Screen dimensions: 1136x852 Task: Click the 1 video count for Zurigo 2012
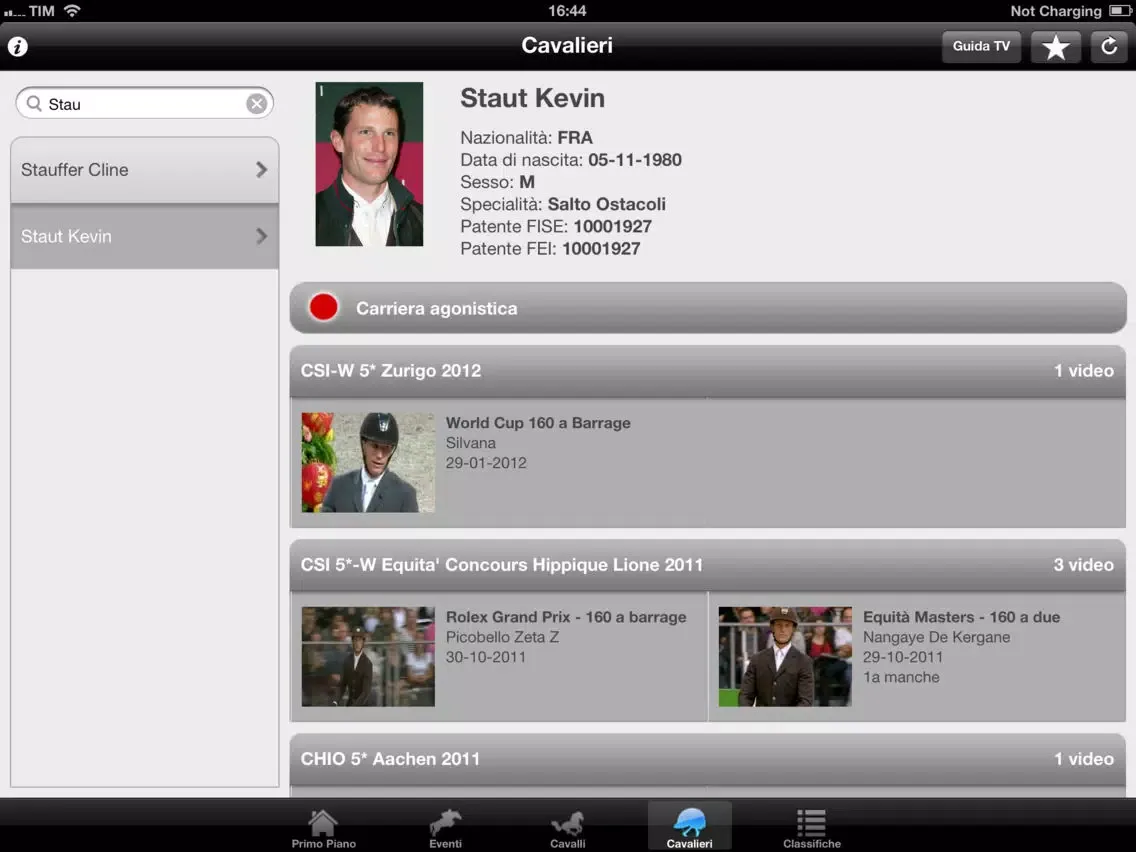pos(1083,371)
